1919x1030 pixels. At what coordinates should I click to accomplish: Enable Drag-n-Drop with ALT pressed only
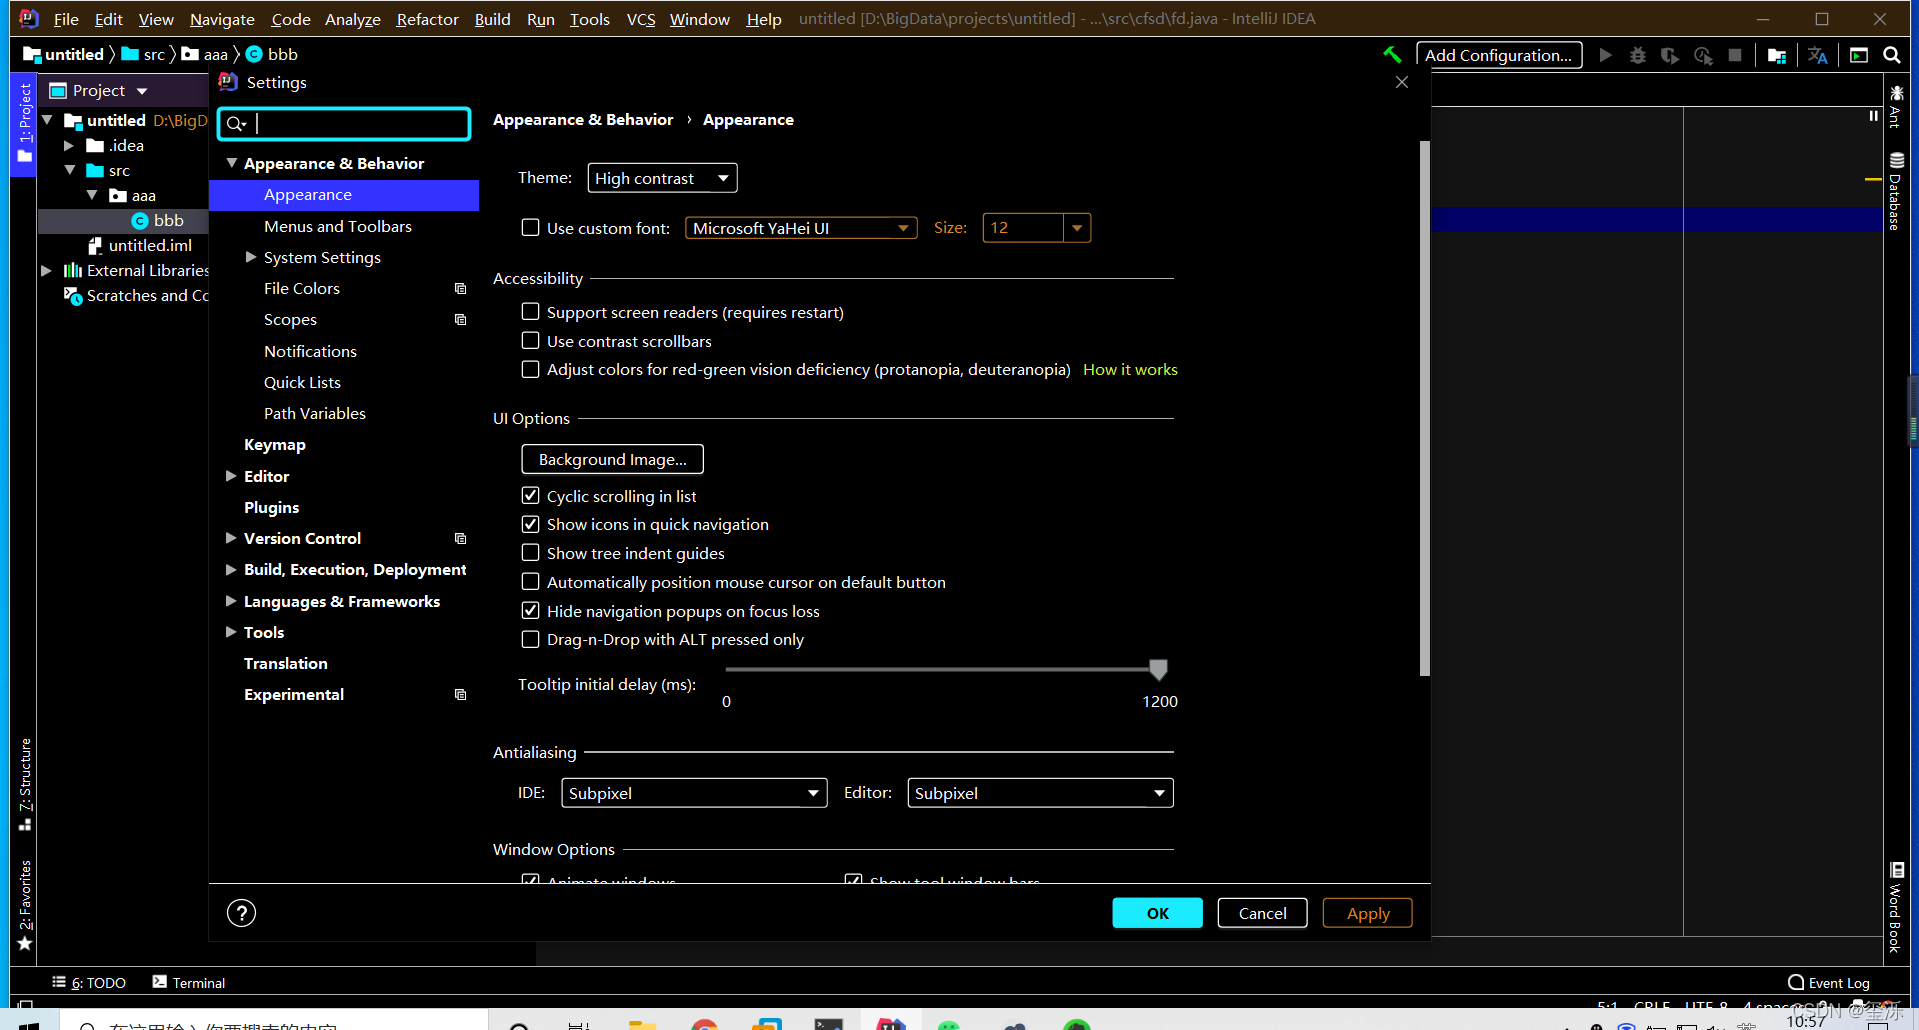coord(531,639)
